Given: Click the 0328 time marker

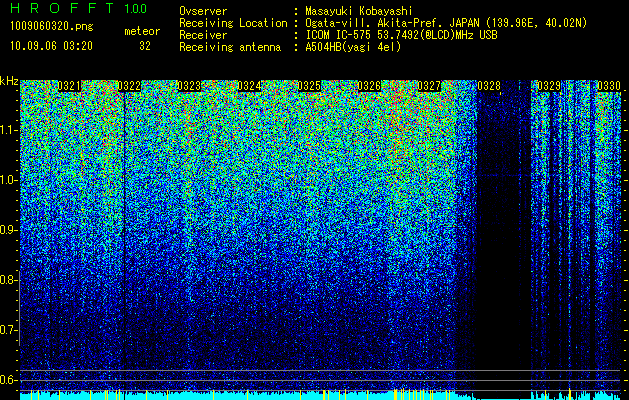Looking at the screenshot, I should (489, 86).
